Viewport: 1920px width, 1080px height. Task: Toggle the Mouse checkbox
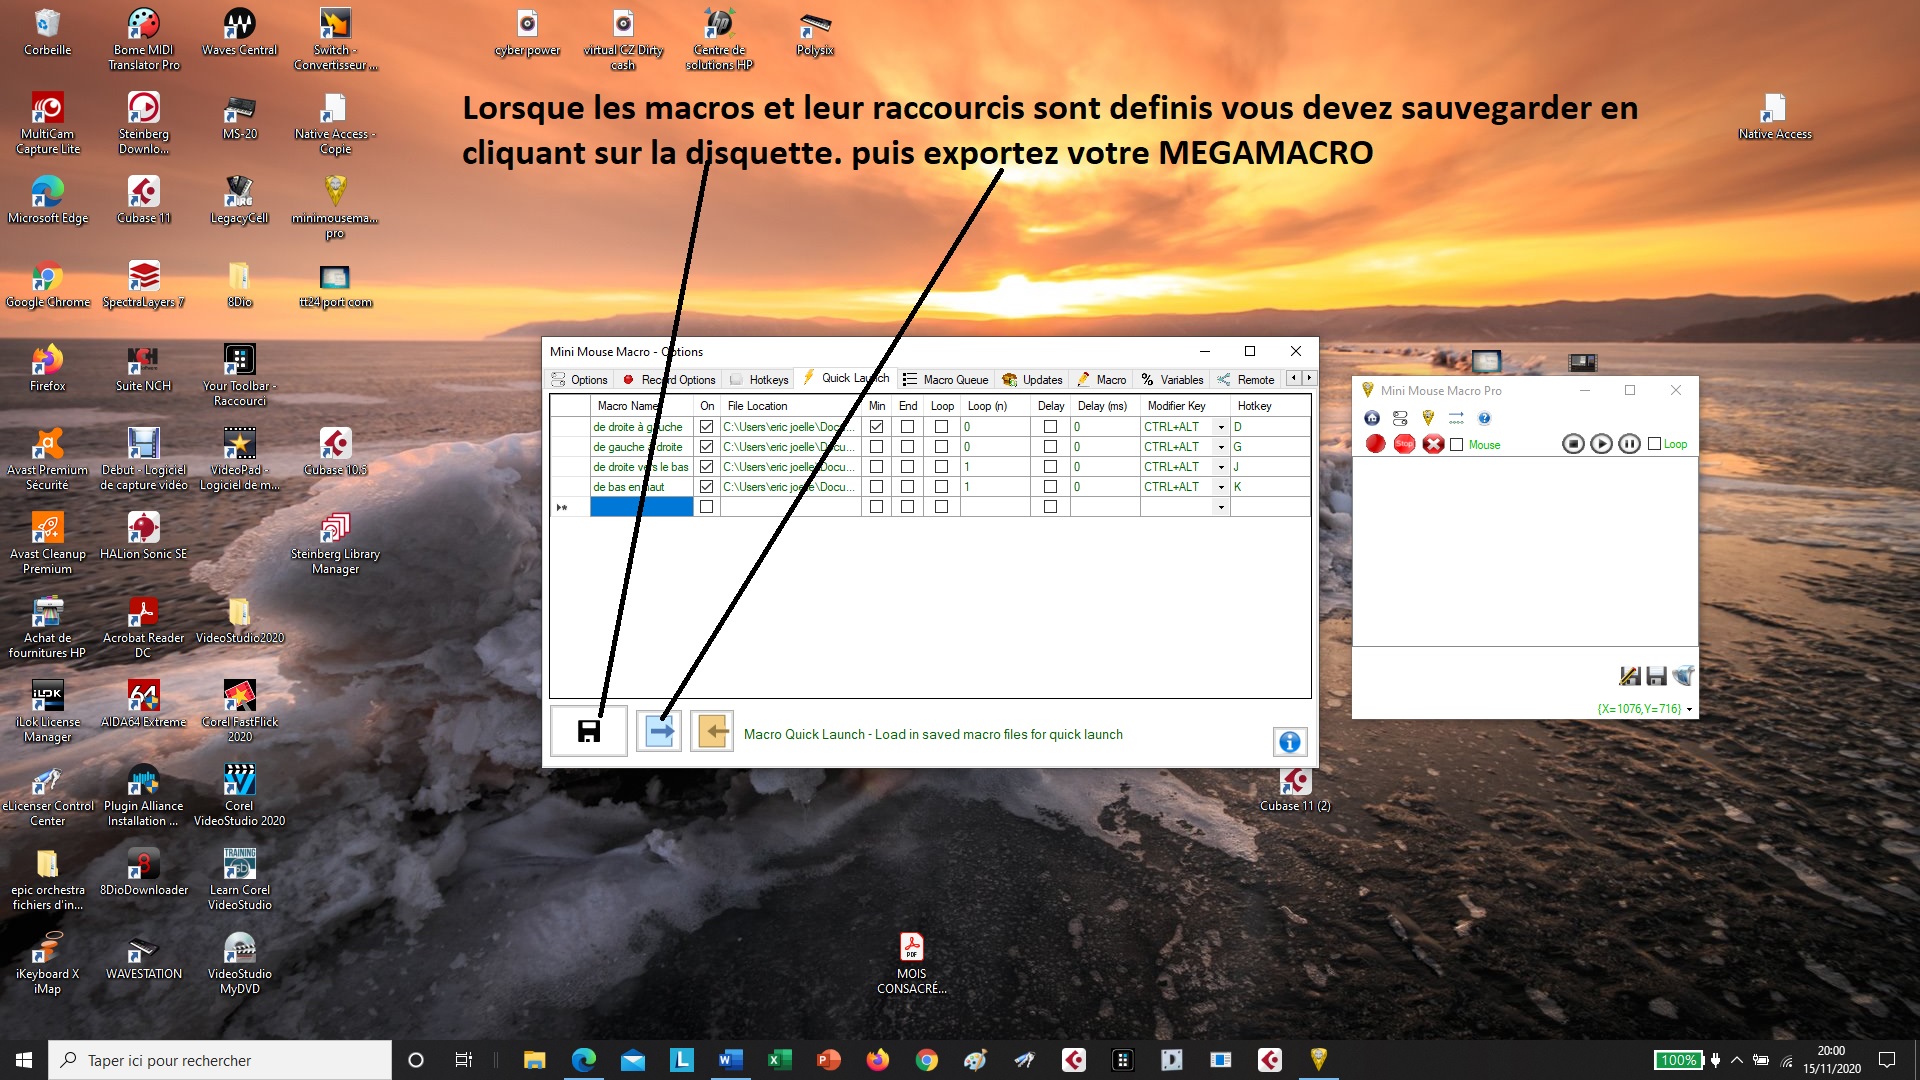coord(1459,444)
